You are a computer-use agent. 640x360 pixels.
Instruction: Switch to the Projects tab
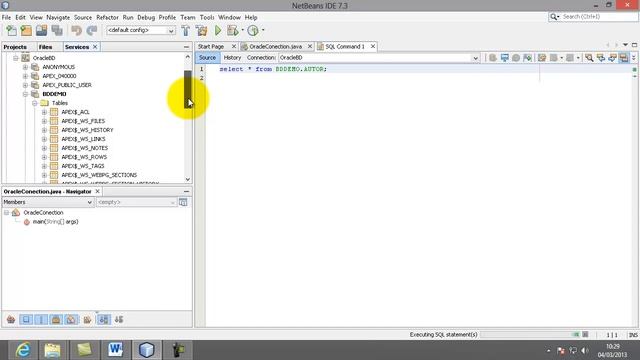(15, 47)
